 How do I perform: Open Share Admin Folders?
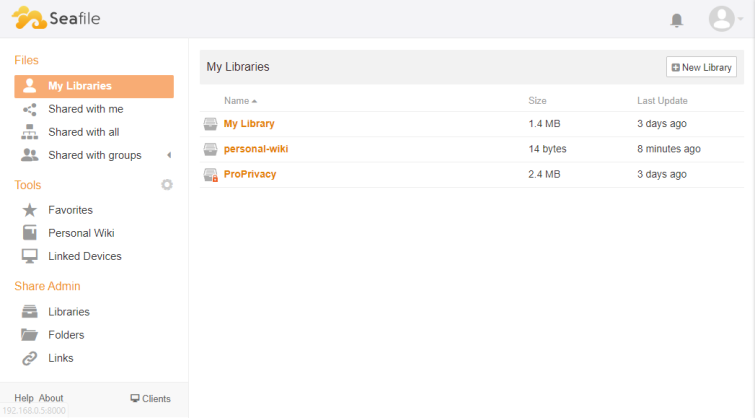coord(66,335)
